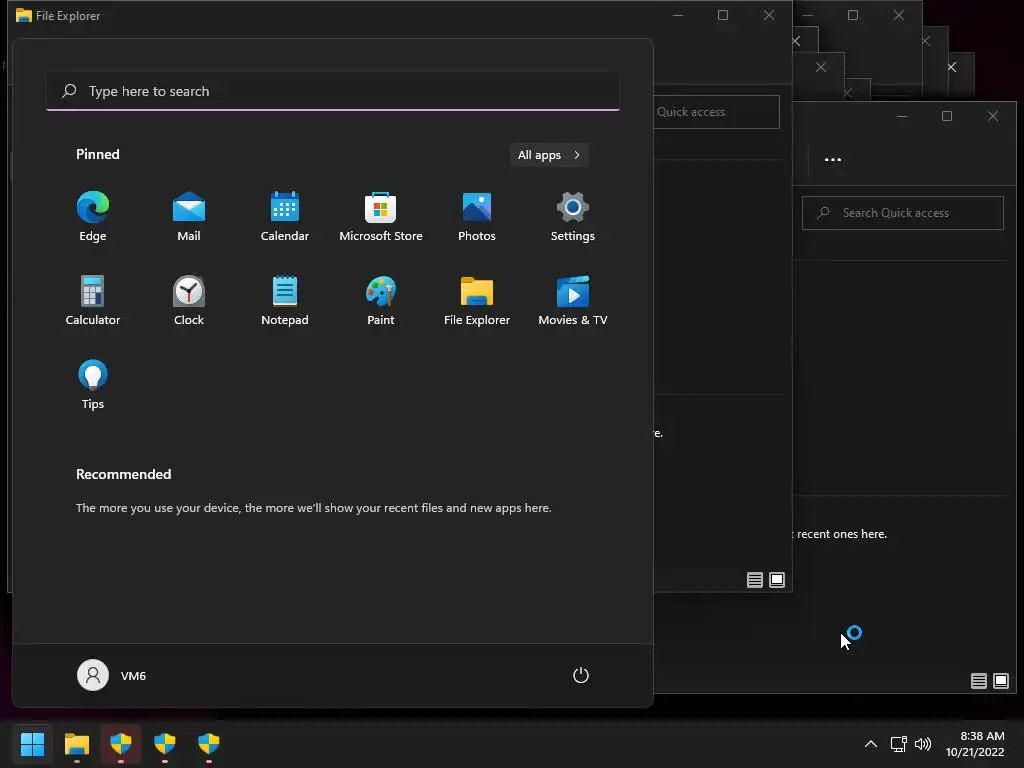The height and width of the screenshot is (768, 1024).
Task: Open File Explorer from the taskbar
Action: (76, 743)
